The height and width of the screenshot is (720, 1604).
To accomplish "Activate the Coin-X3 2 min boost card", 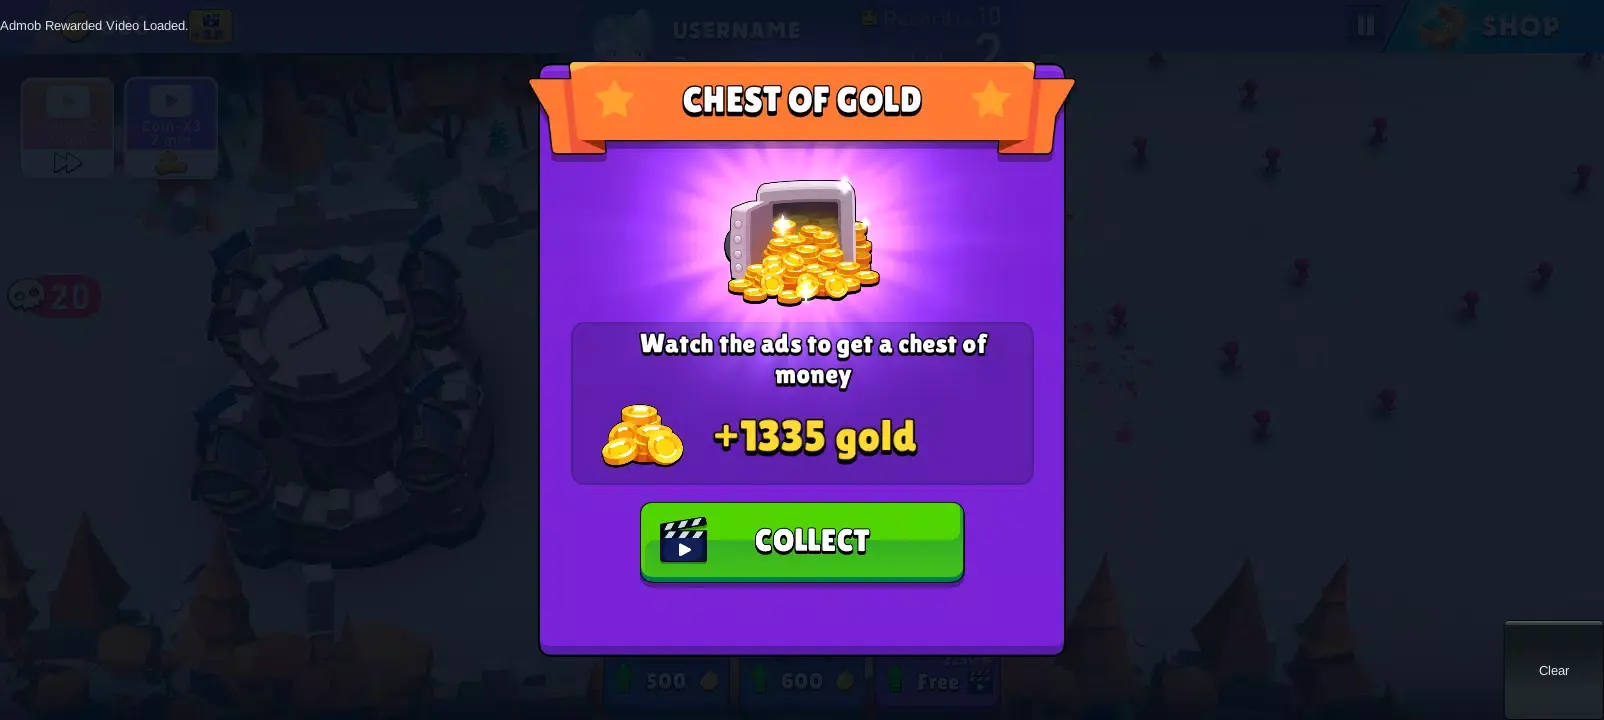I will tap(171, 128).
